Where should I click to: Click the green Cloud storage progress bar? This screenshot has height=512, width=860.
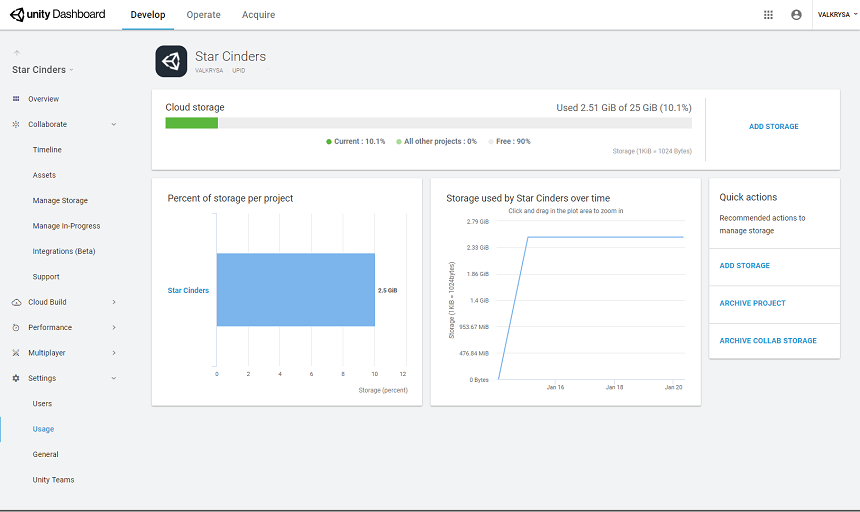pyautogui.click(x=191, y=123)
